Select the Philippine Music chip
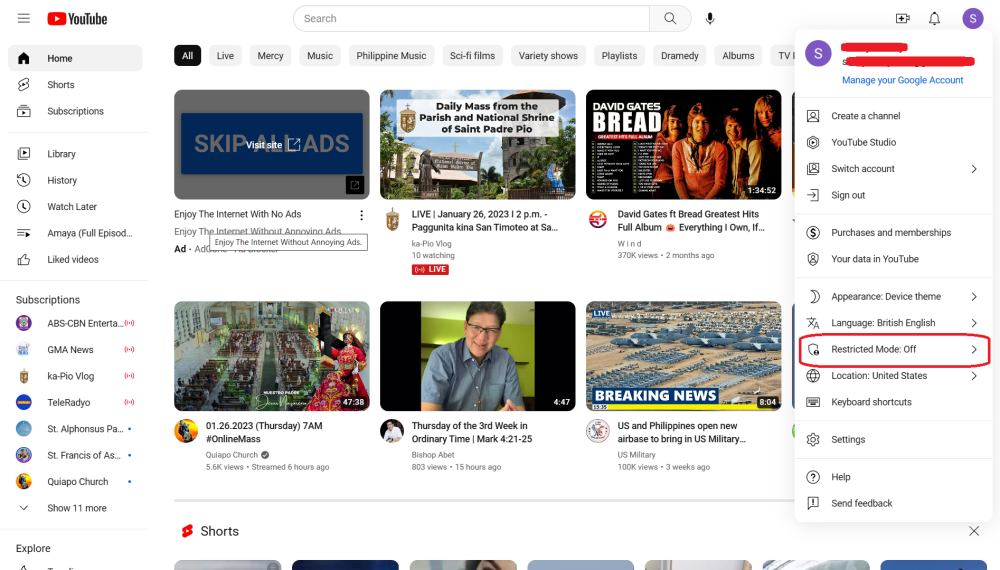1000x570 pixels. 391,55
